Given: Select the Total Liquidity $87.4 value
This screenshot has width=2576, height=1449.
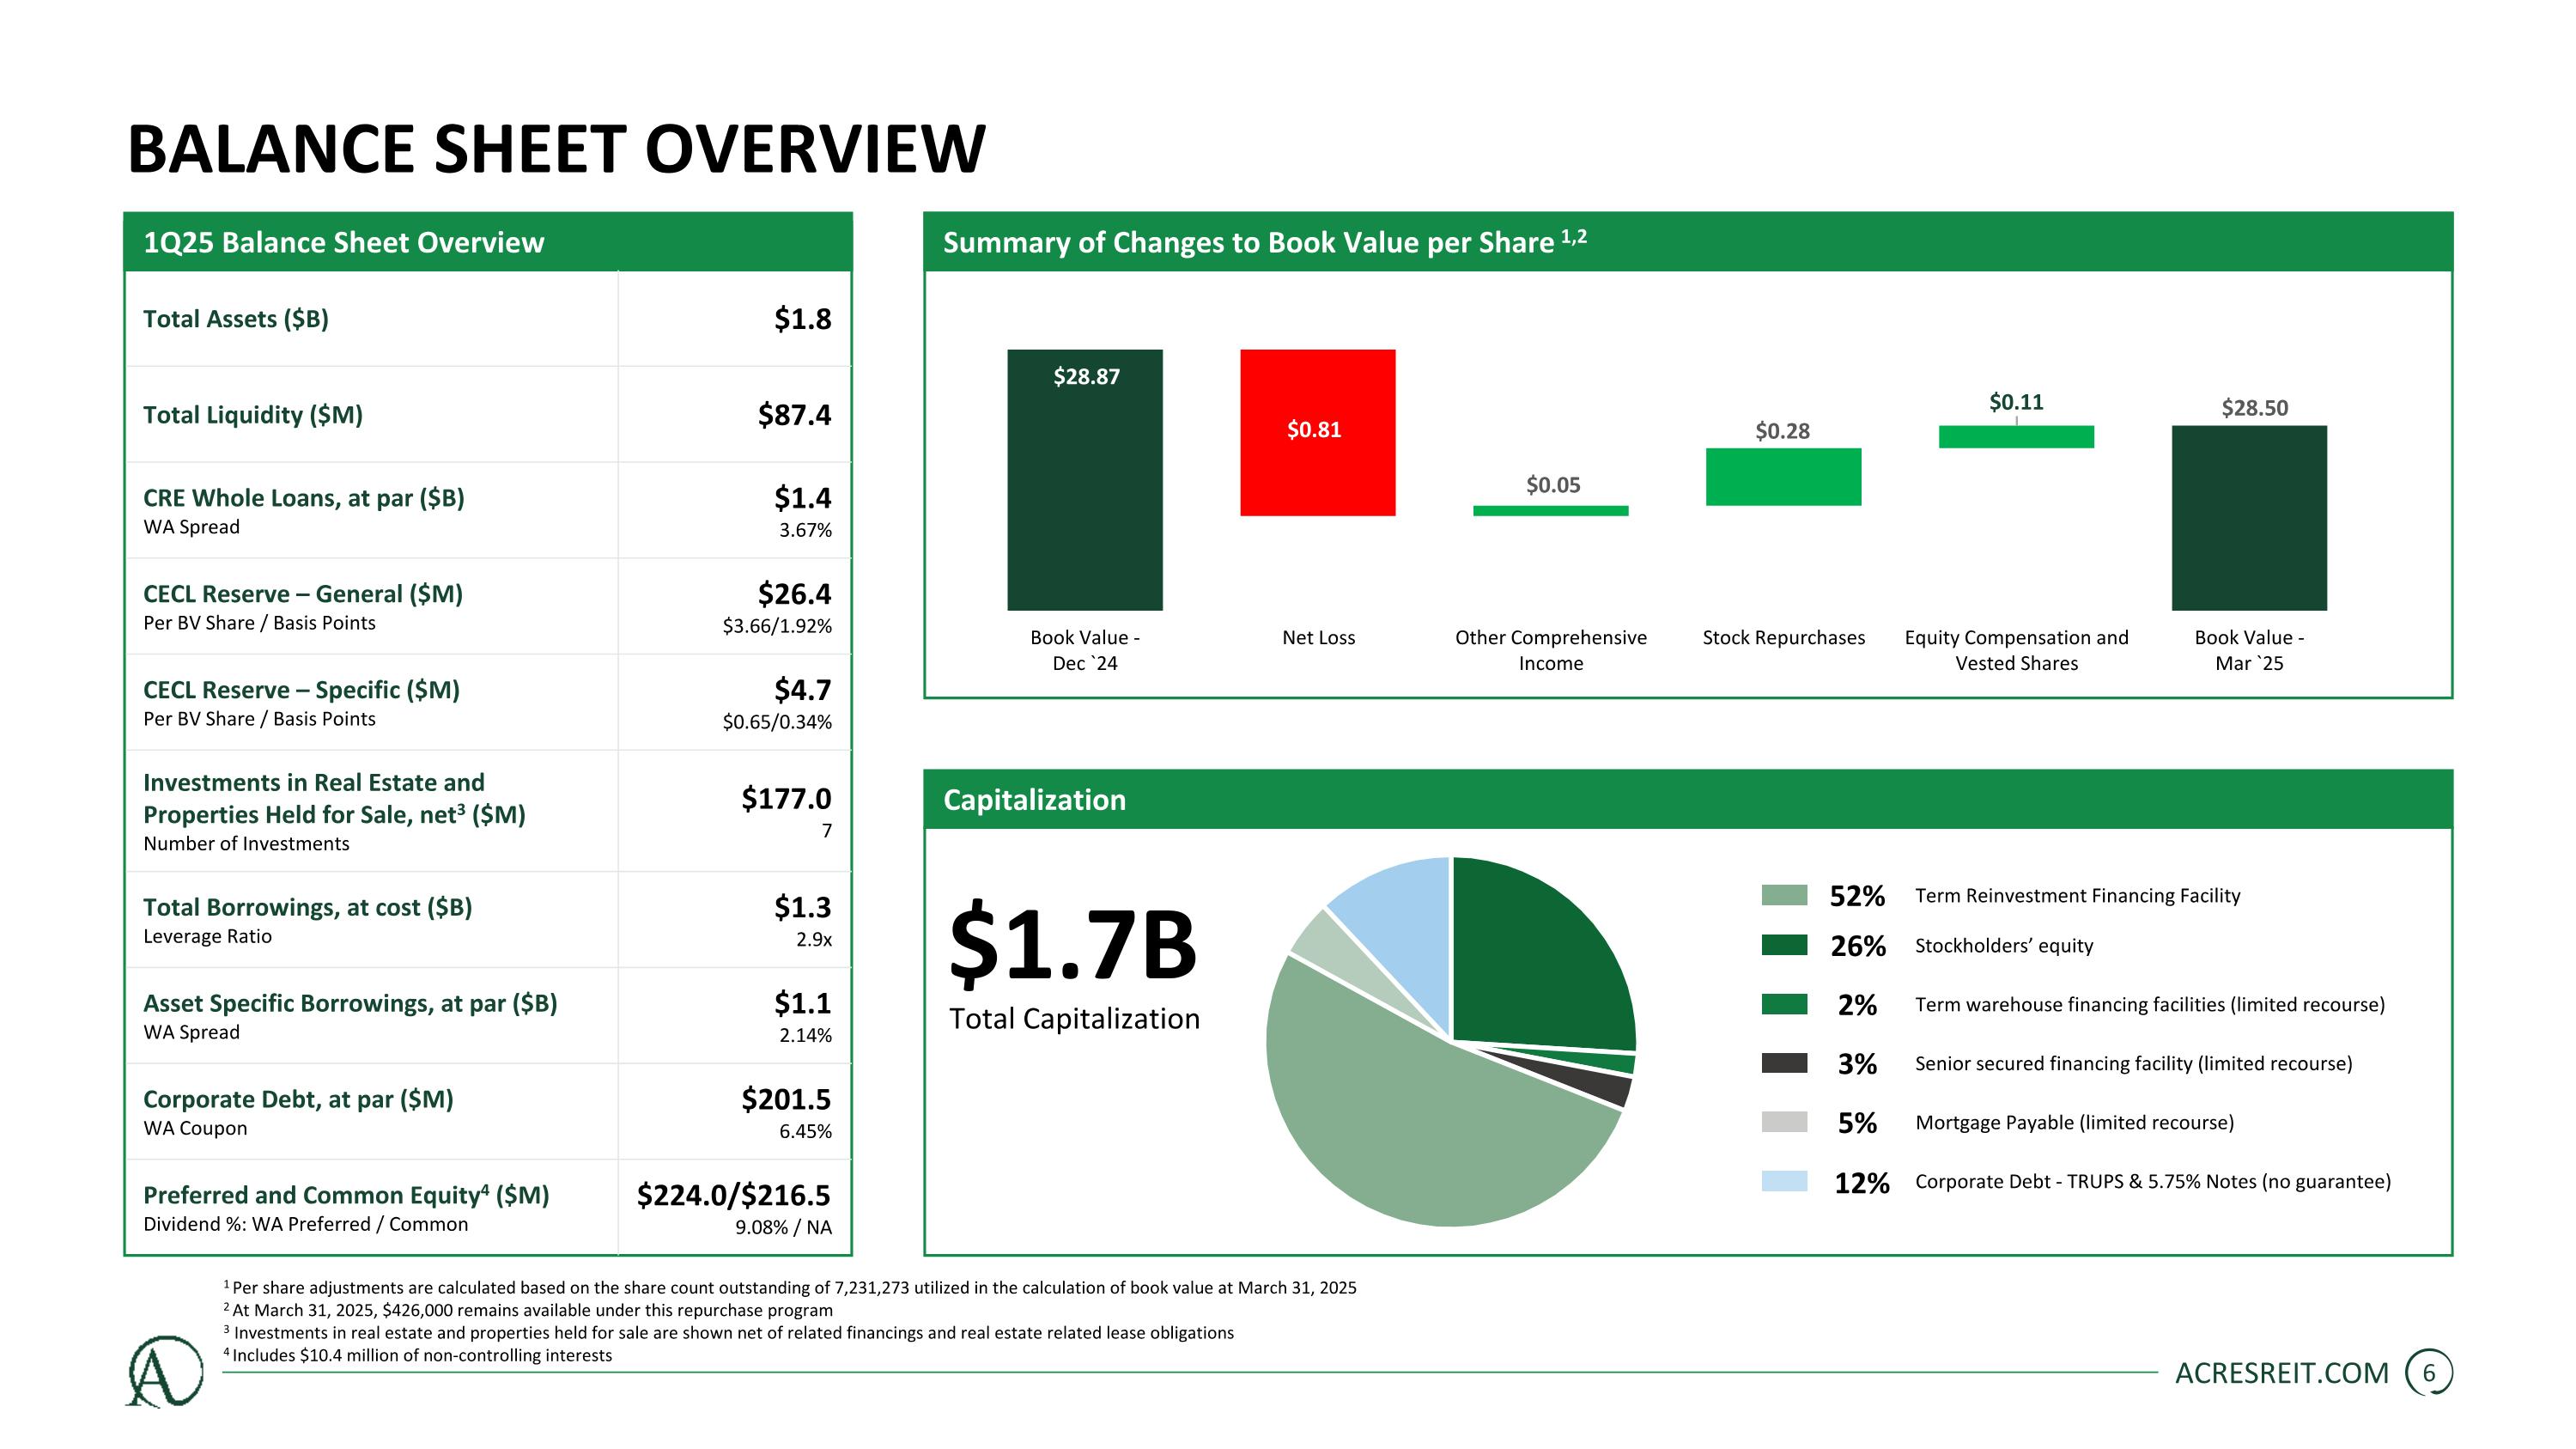Looking at the screenshot, I should 794,414.
